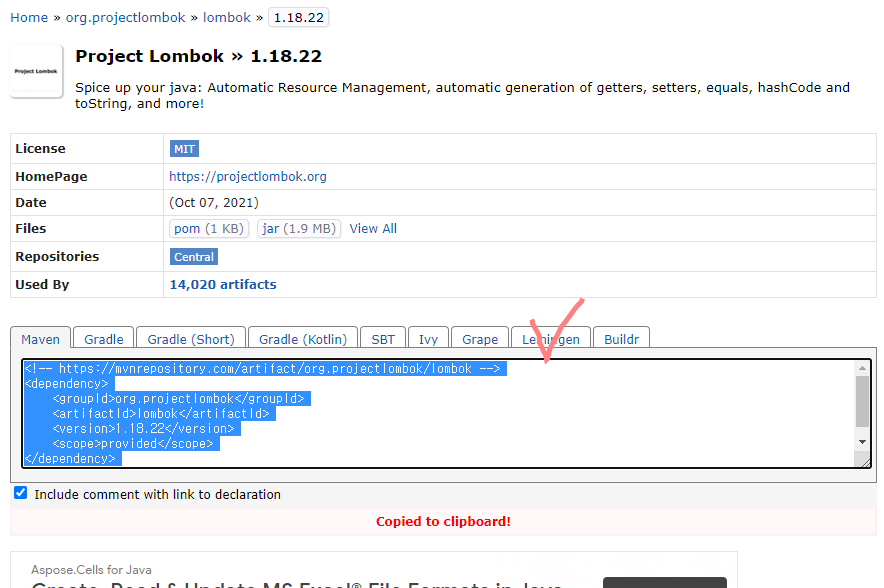This screenshot has width=884, height=588.
Task: Click the snippet scrollbar down arrow
Action: (x=862, y=442)
